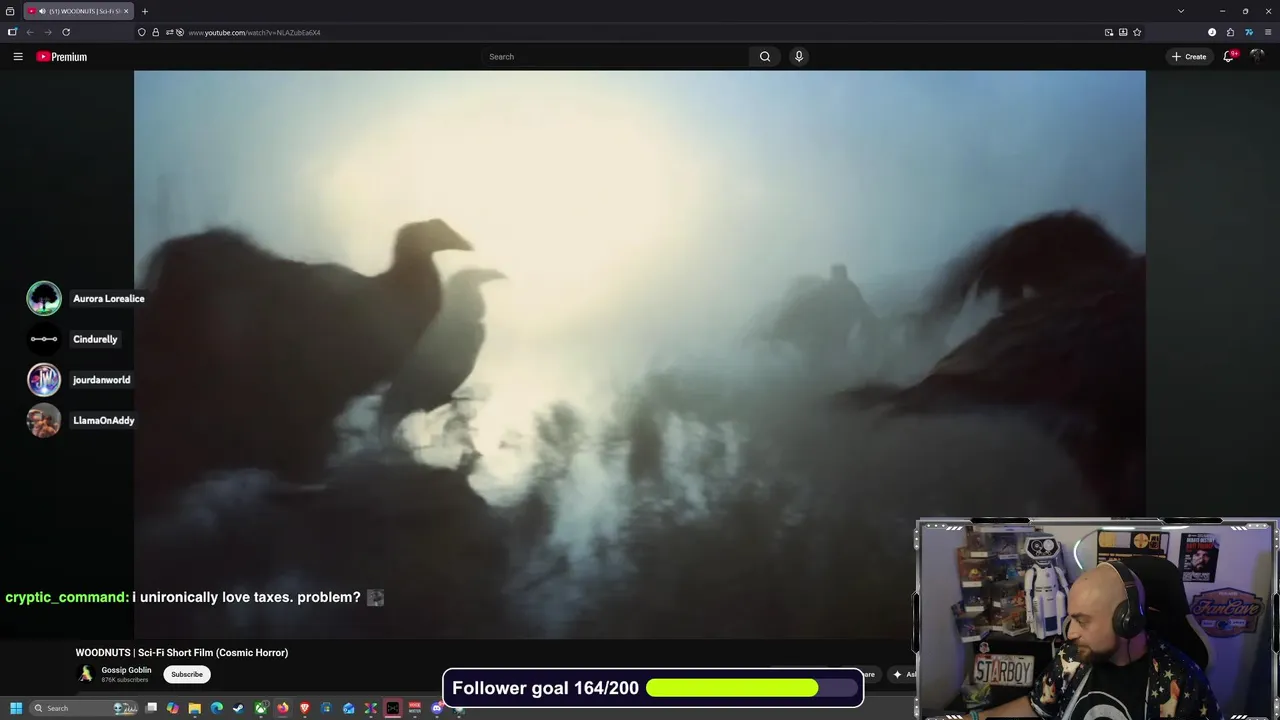
Task: Click the Gossip Goblin channel avatar
Action: tap(86, 674)
